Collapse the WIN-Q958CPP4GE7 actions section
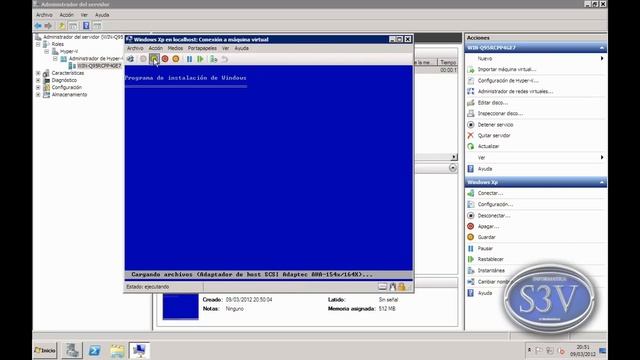Screen dimensions: 640x360 point(602,48)
